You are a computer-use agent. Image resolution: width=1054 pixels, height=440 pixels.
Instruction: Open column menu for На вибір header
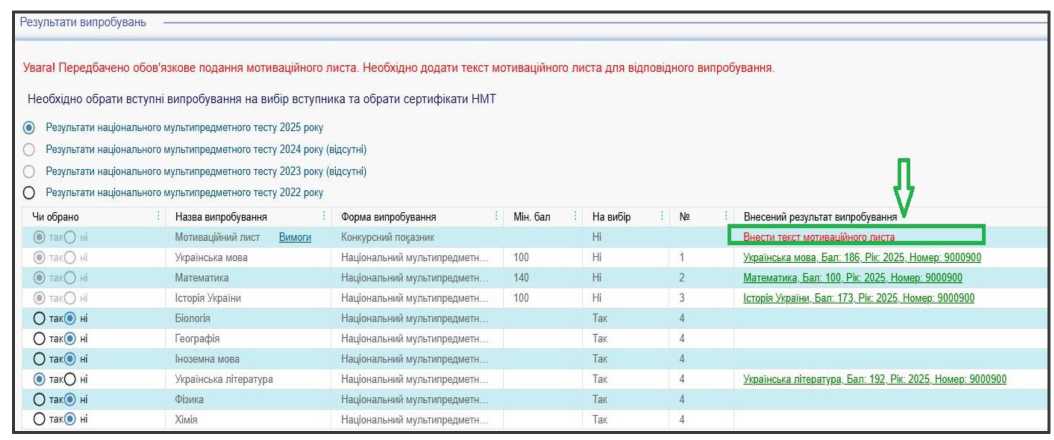pos(661,216)
